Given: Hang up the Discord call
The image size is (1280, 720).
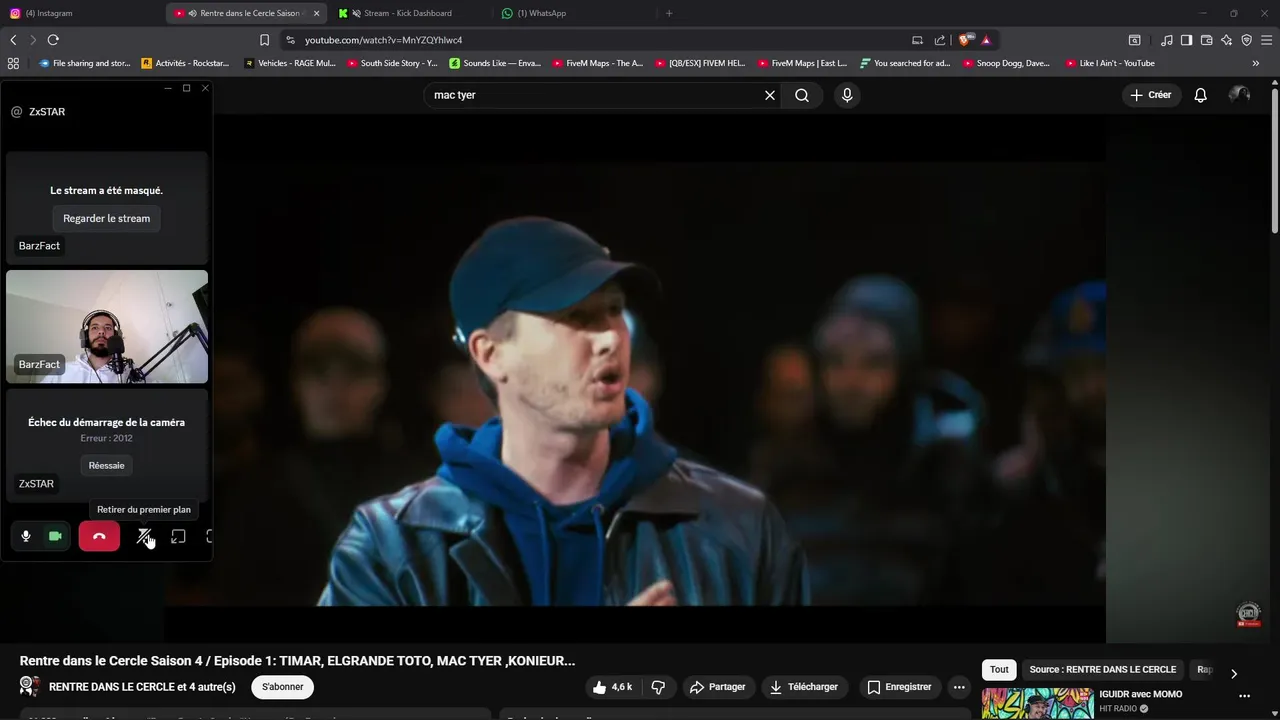Looking at the screenshot, I should point(99,537).
